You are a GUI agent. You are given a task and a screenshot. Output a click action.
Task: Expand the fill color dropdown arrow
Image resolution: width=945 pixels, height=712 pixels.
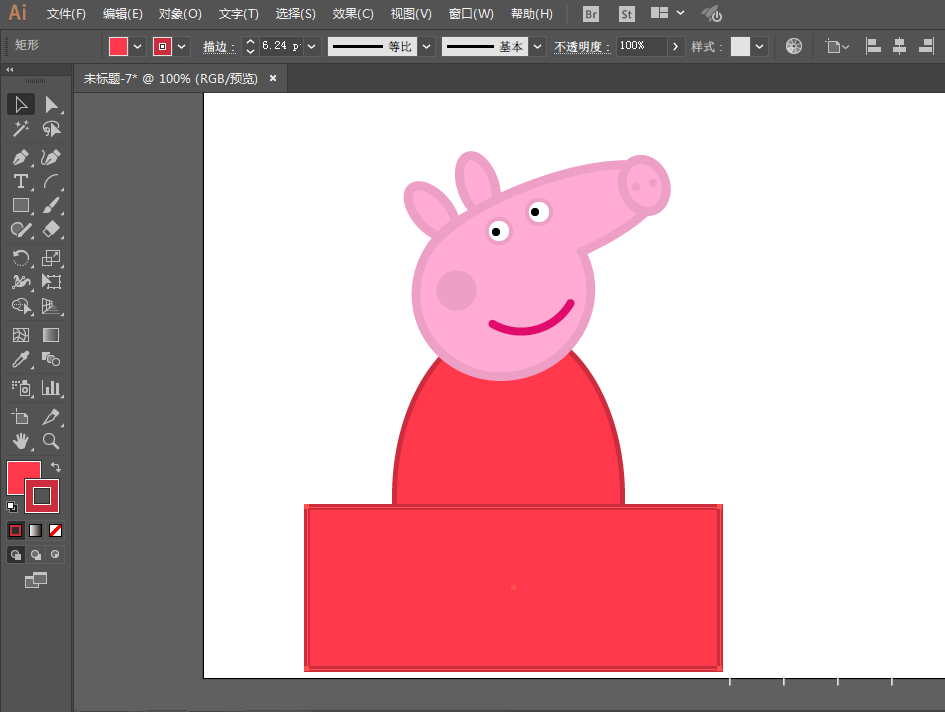[137, 46]
